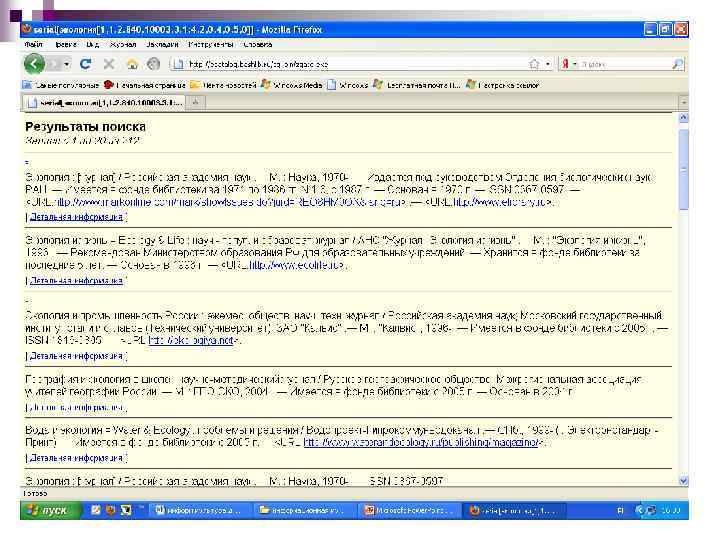
Task: Click the network tray icon
Action: tap(651, 510)
